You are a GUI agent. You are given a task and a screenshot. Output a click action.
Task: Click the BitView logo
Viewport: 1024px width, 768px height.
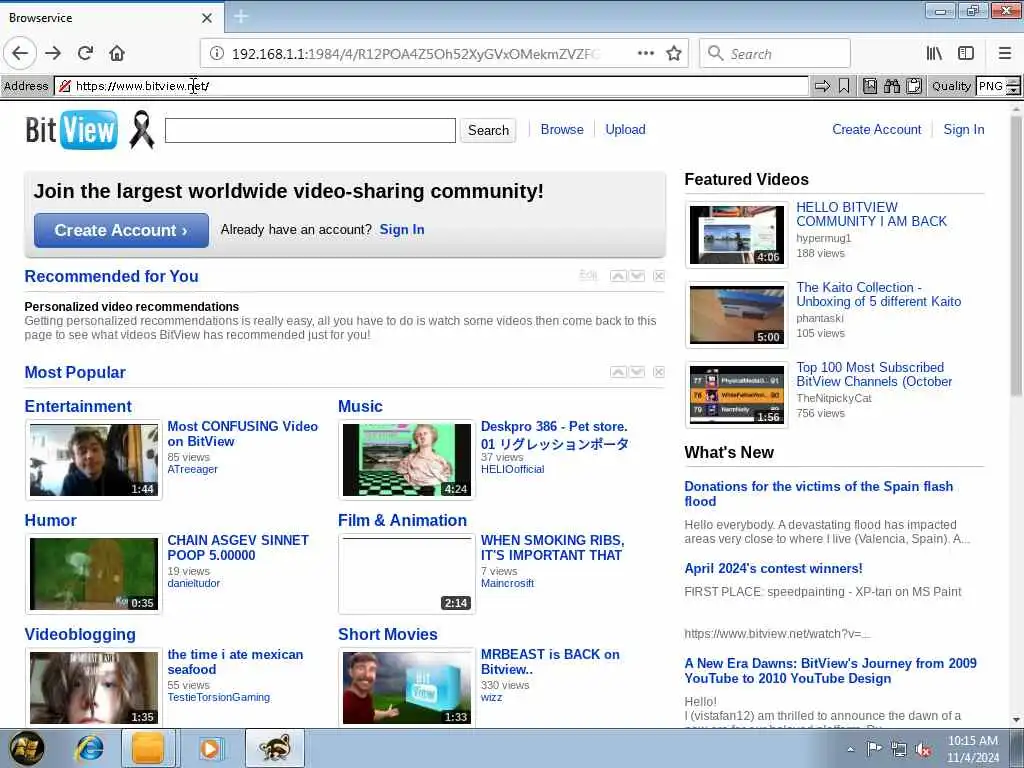point(72,129)
